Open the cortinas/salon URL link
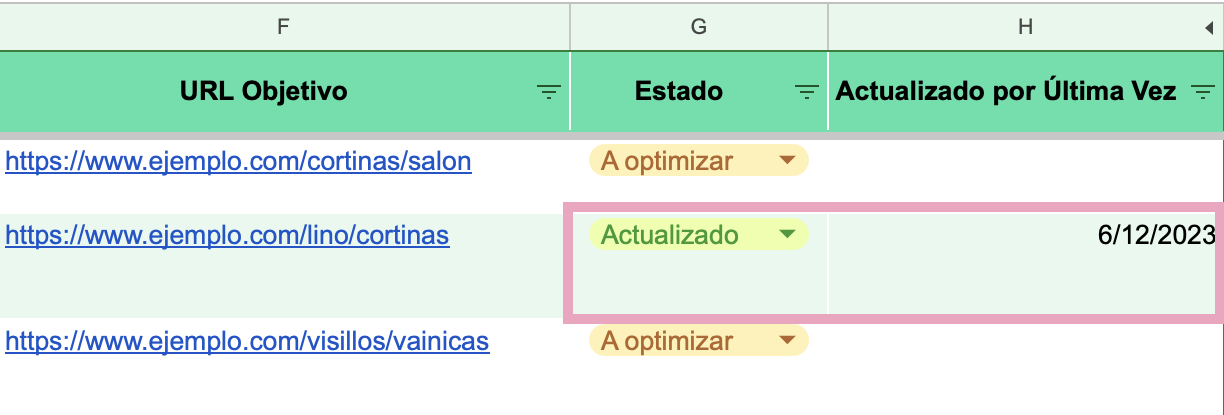This screenshot has width=1224, height=415. 238,160
